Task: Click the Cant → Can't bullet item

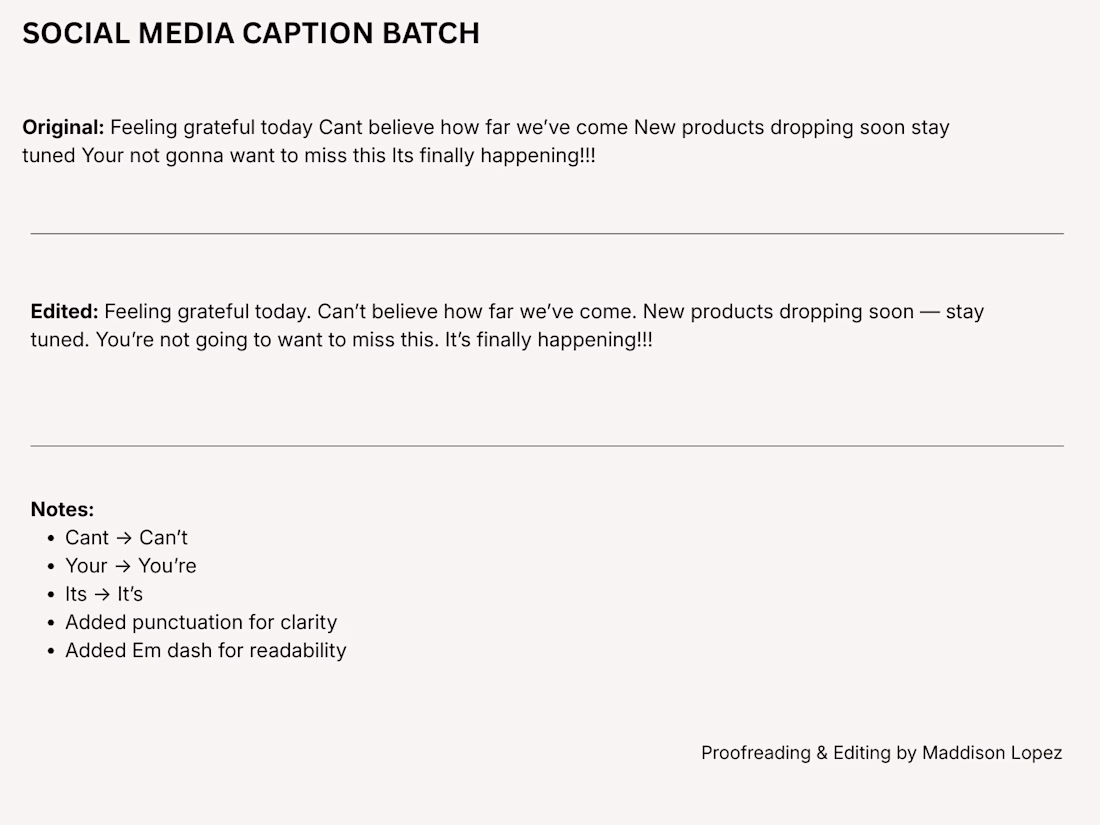Action: [x=126, y=537]
